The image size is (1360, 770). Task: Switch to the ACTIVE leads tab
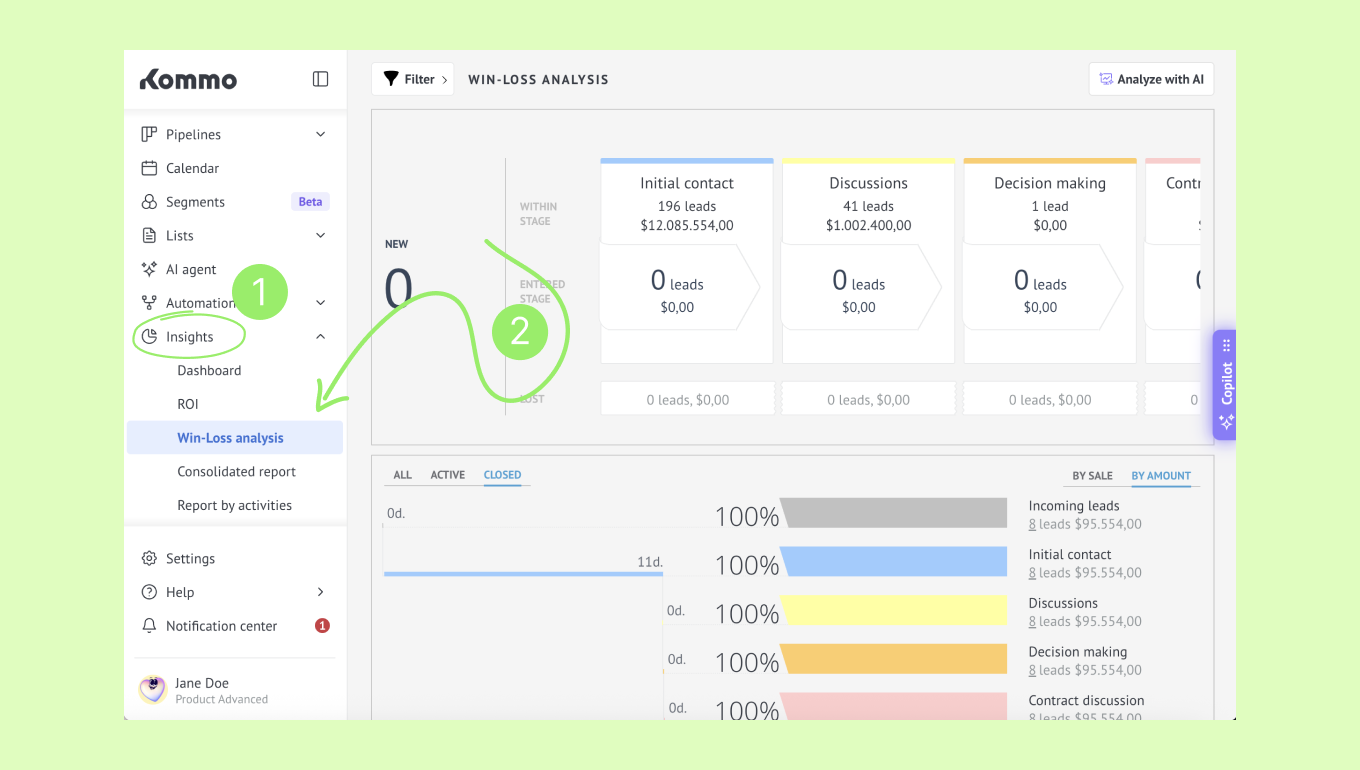447,475
